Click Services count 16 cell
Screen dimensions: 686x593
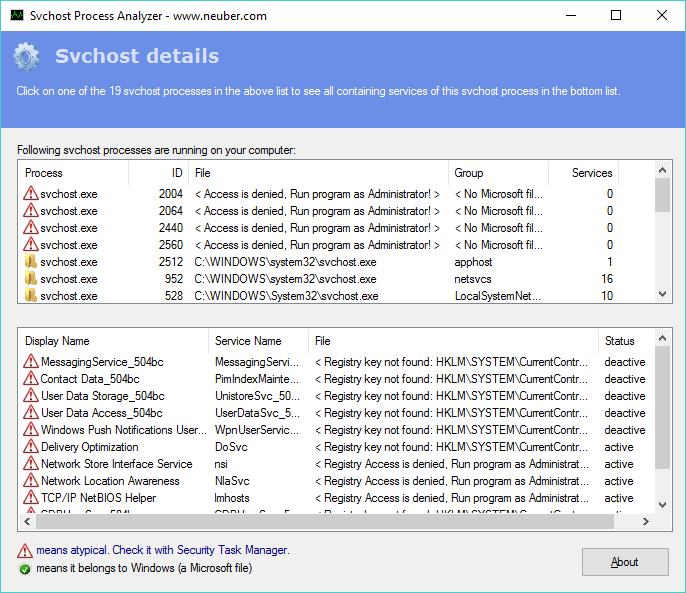[607, 279]
